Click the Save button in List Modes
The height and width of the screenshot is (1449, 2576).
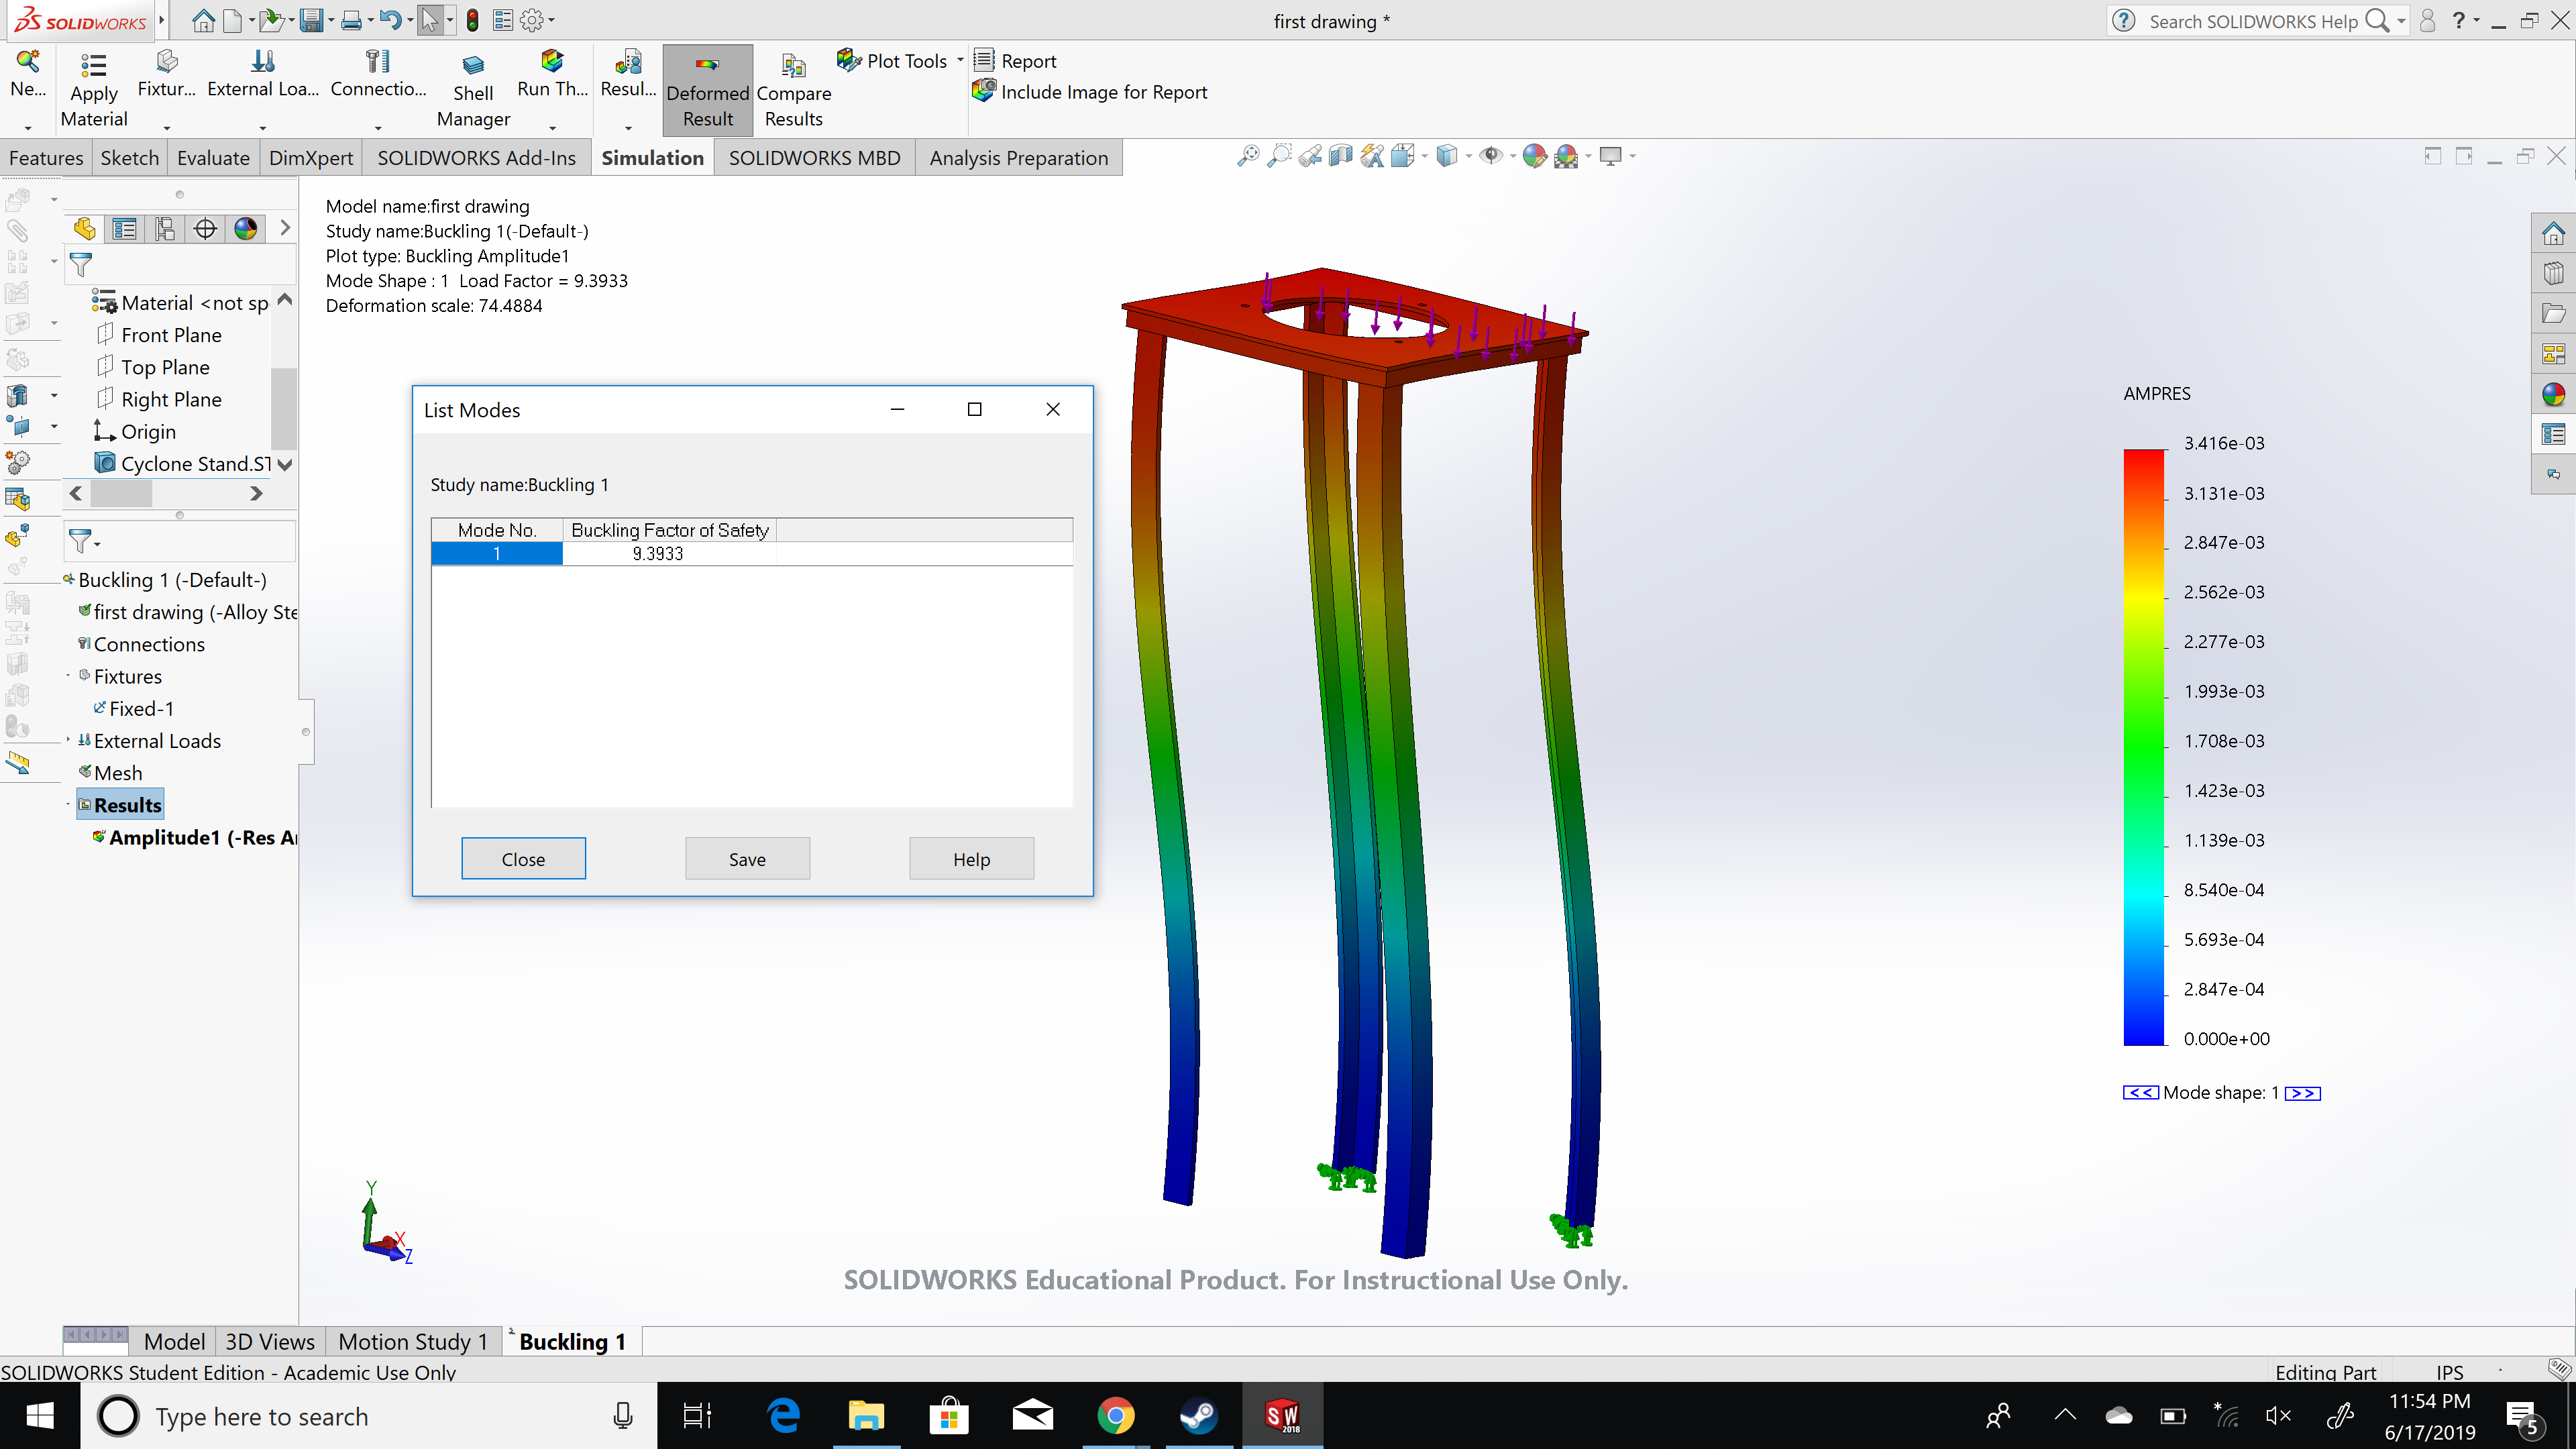[747, 858]
